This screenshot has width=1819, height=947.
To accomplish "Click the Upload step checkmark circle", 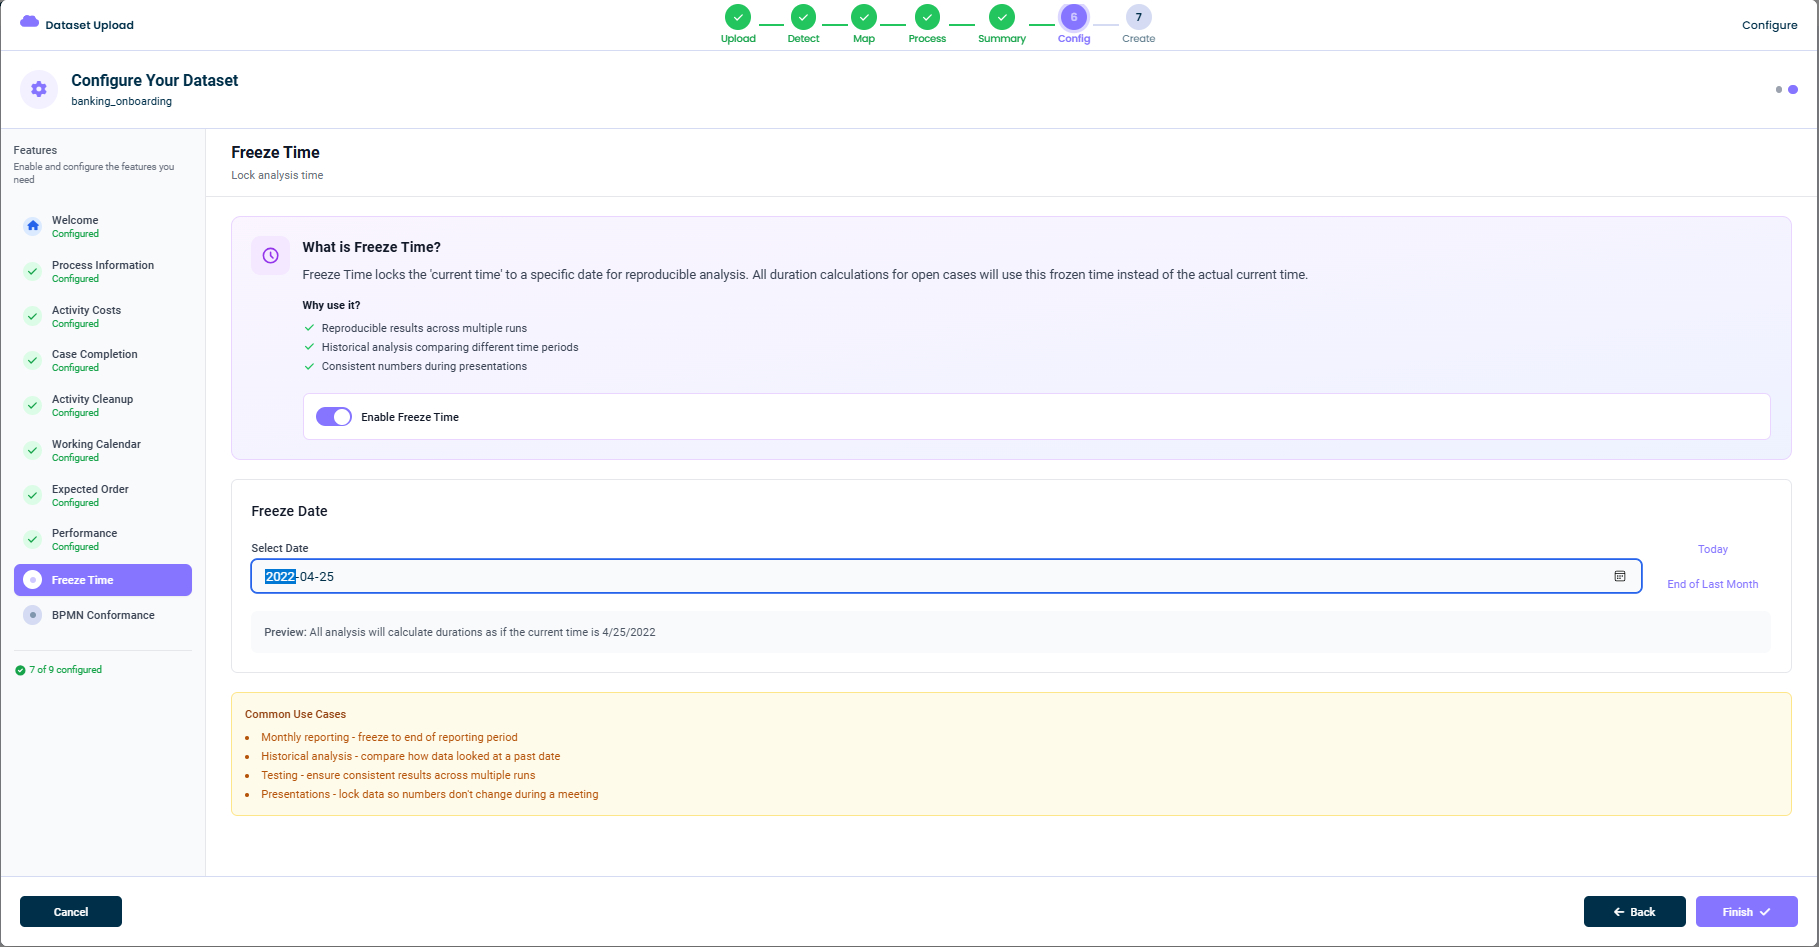I will click(738, 17).
